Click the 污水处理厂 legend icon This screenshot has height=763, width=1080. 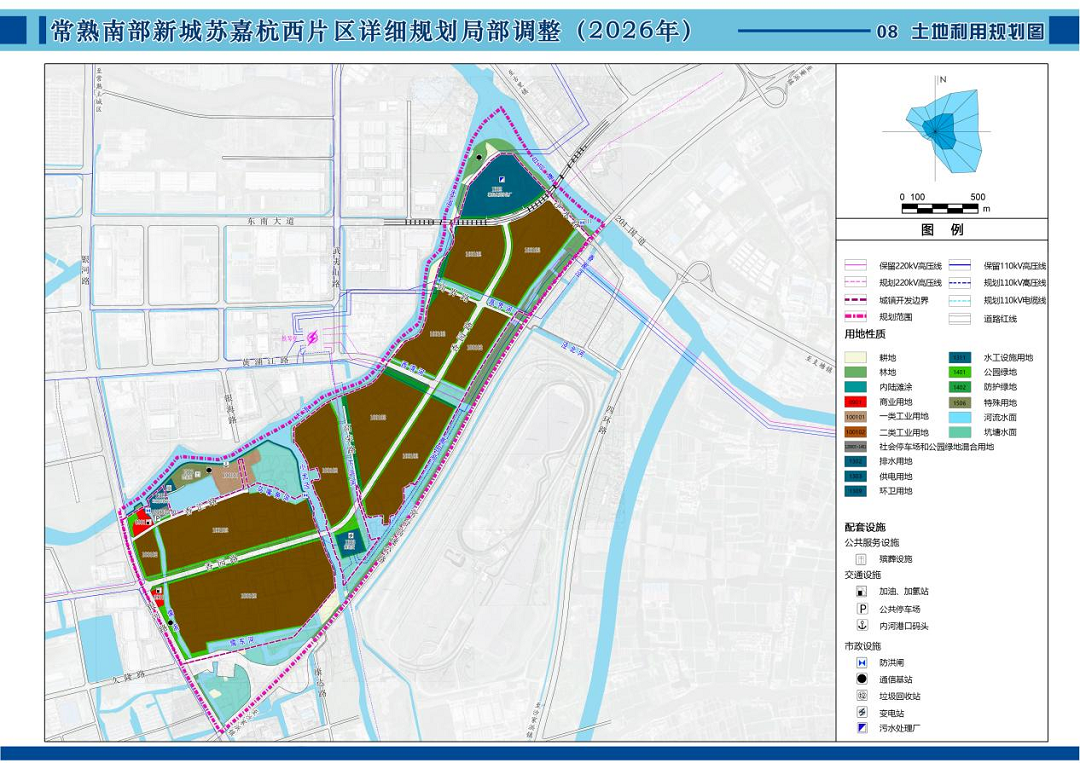[x=859, y=728]
